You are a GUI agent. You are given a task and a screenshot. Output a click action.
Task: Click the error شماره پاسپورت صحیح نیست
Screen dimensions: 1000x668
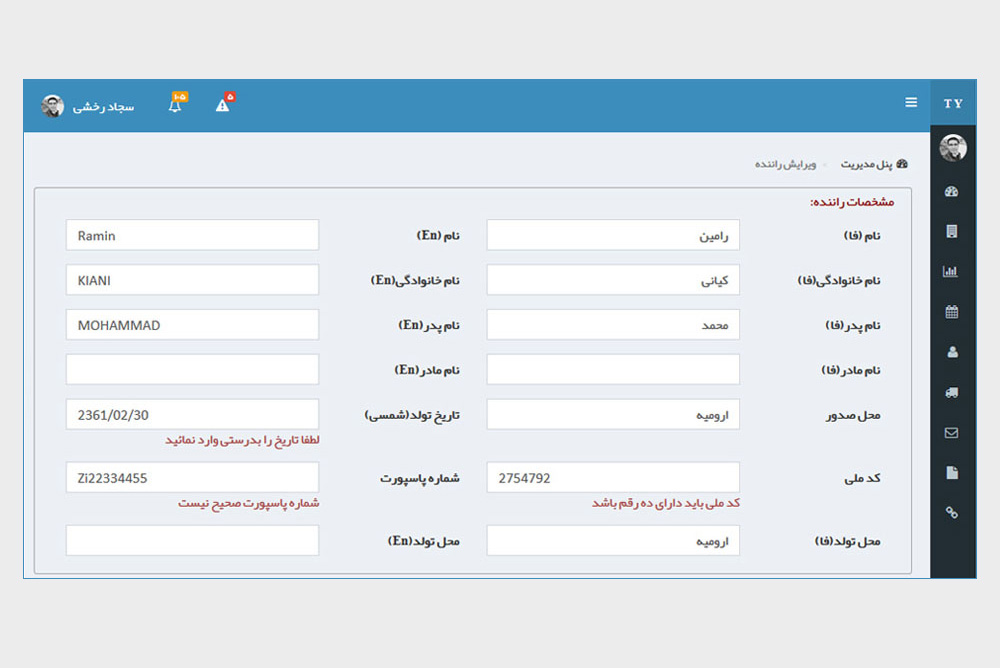click(249, 503)
